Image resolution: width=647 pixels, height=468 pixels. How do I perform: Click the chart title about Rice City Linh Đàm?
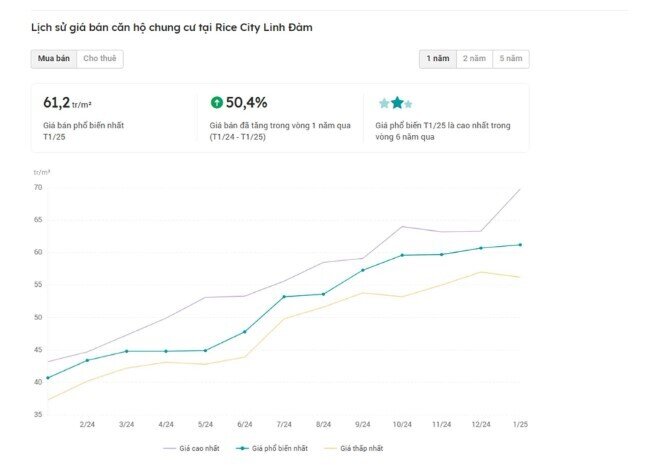click(172, 28)
